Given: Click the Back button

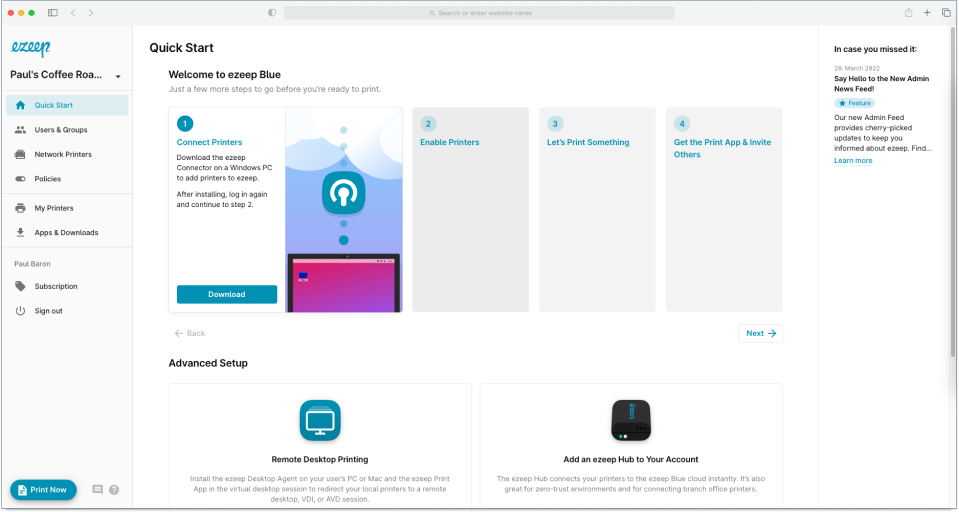Looking at the screenshot, I should coord(190,333).
